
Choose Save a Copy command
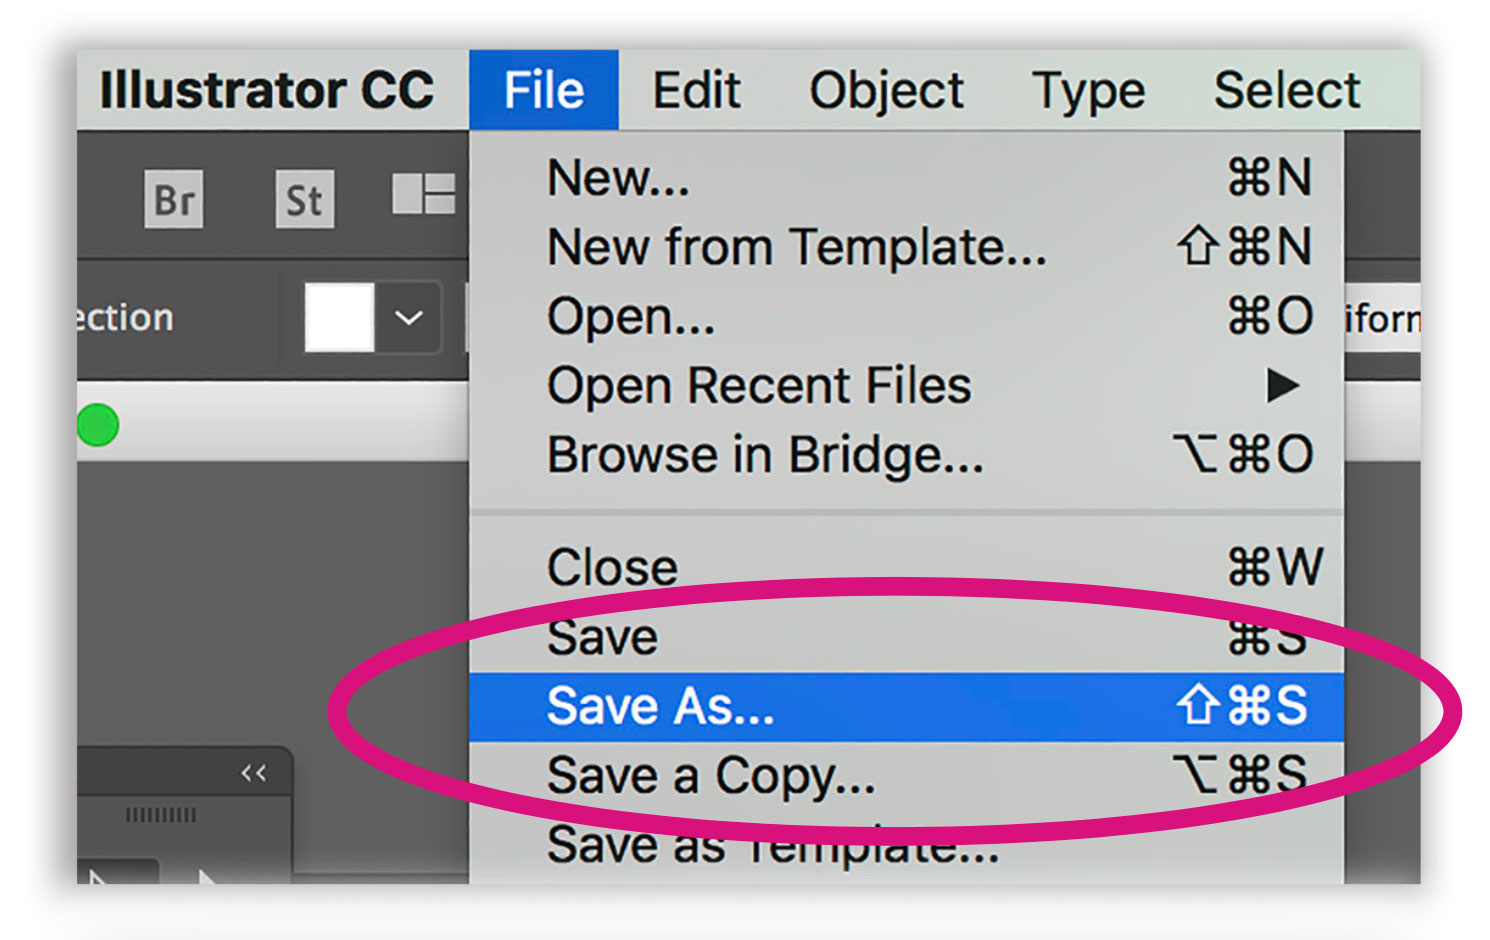(x=710, y=776)
